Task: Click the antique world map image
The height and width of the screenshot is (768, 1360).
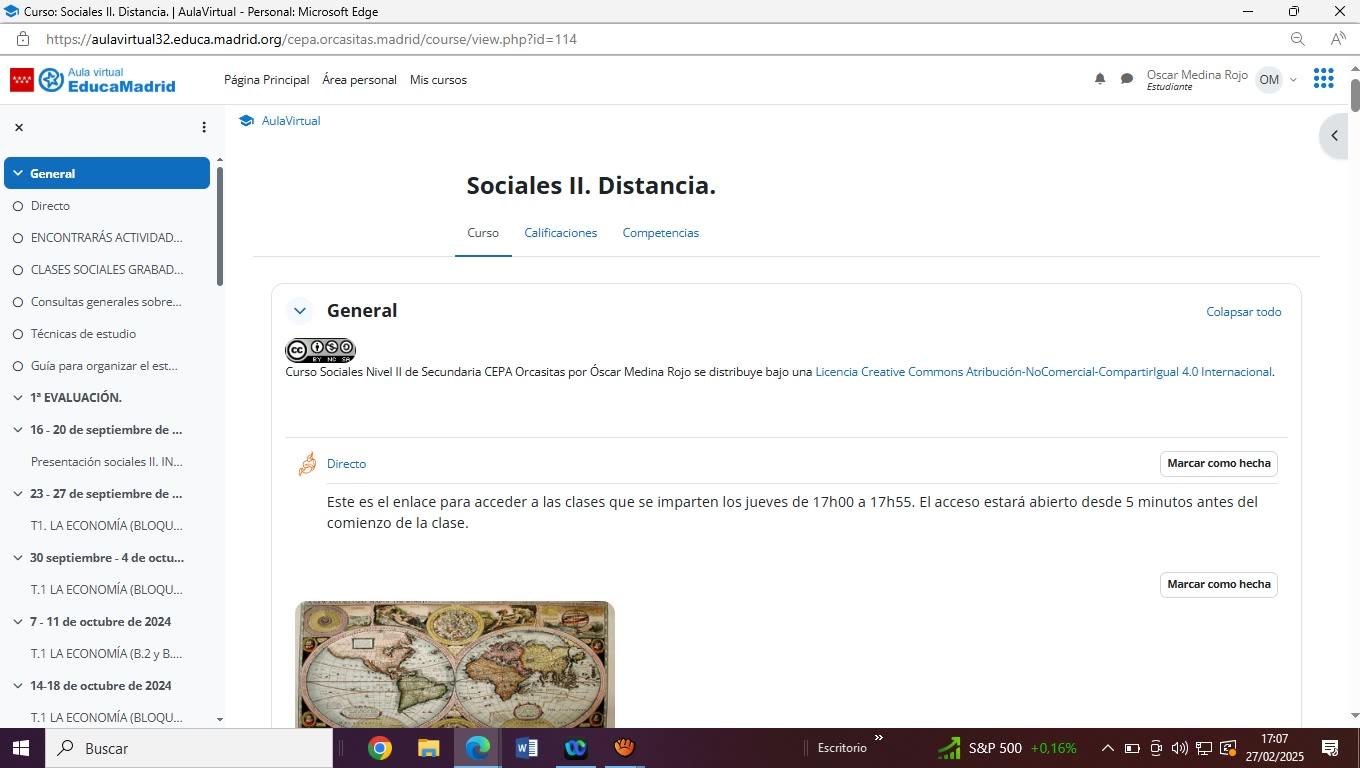Action: click(455, 665)
